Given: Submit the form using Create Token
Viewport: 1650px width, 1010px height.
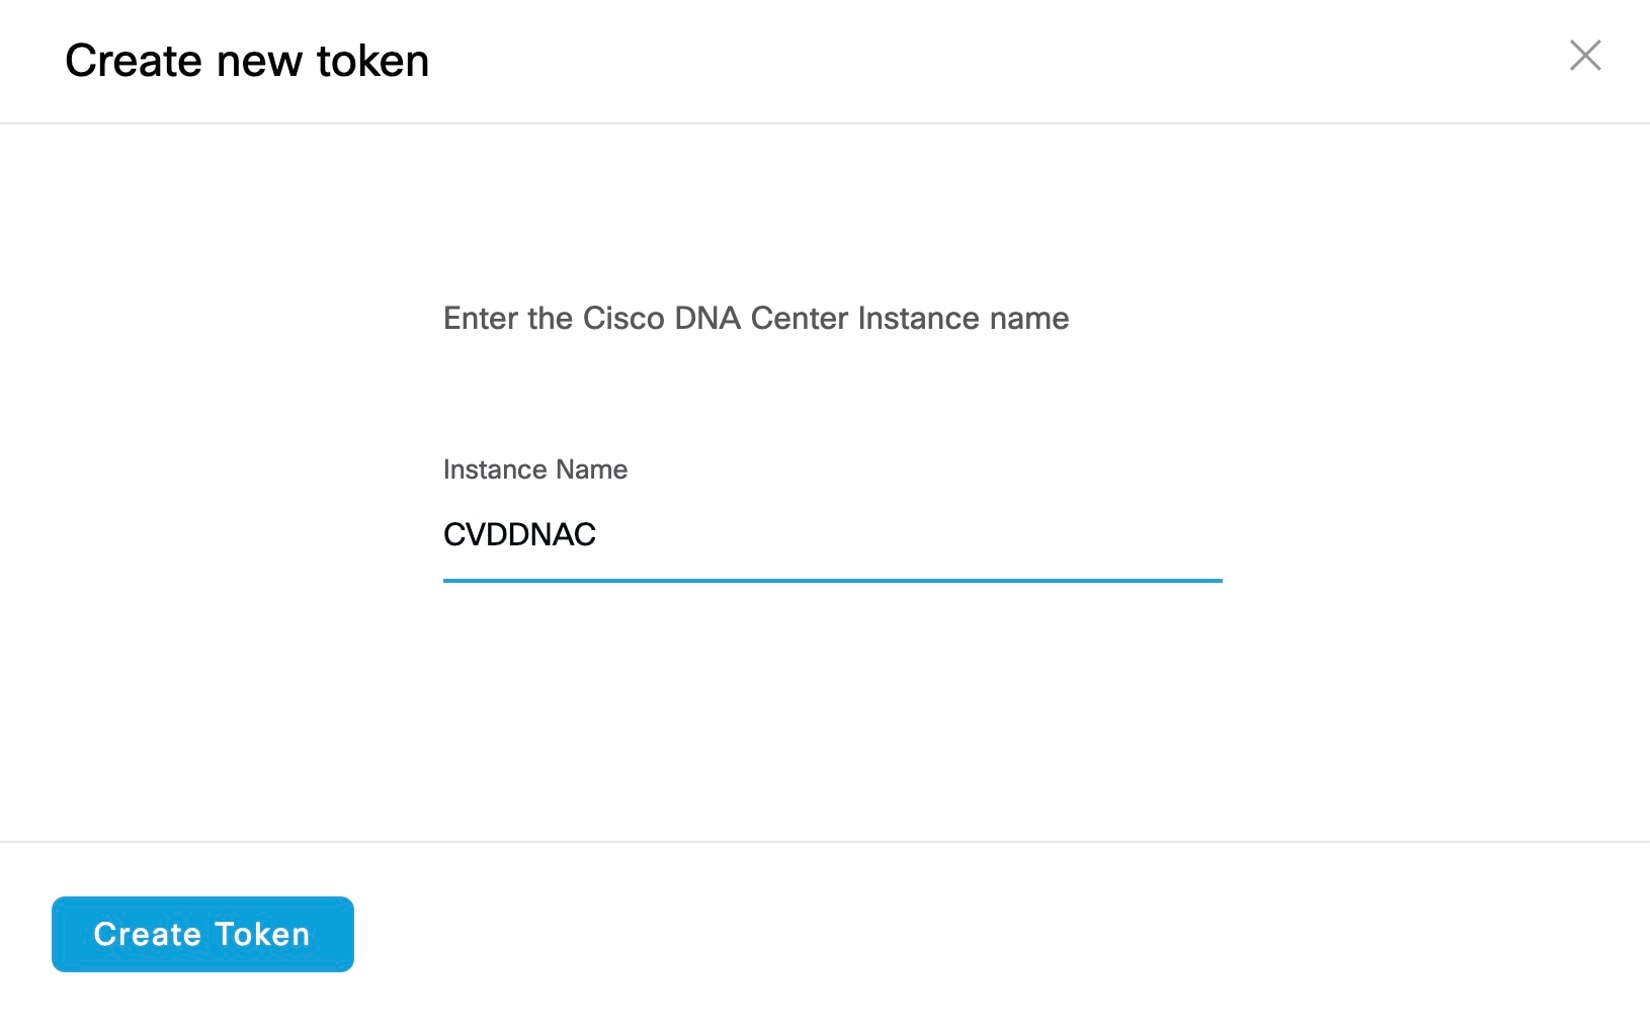Looking at the screenshot, I should coord(202,934).
